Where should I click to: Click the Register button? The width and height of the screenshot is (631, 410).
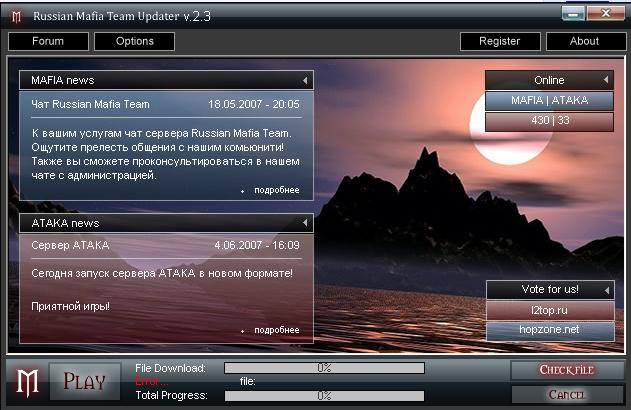click(x=499, y=41)
